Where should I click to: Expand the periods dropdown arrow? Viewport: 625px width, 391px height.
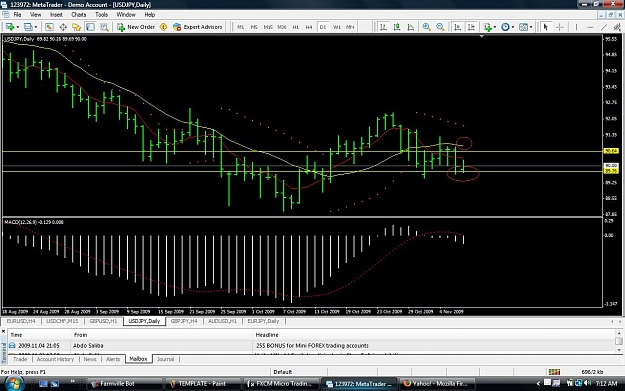coord(513,27)
